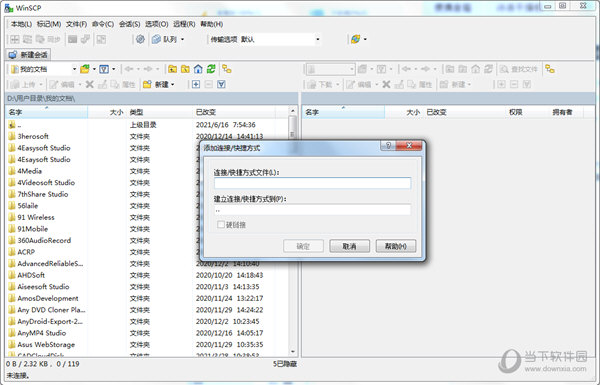Screen dimensions: 600x385
Task: Click the 帮助(H) button in dialog
Action: point(396,246)
